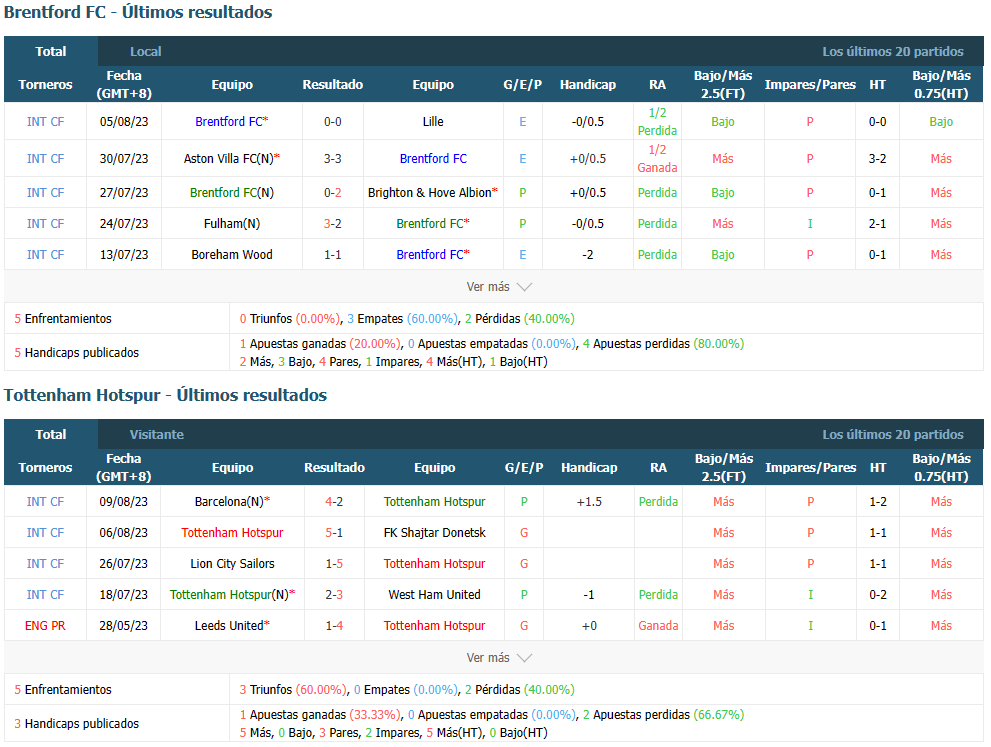The height and width of the screenshot is (747, 991).
Task: Select the Total tab in Tottenham table
Action: 51,435
